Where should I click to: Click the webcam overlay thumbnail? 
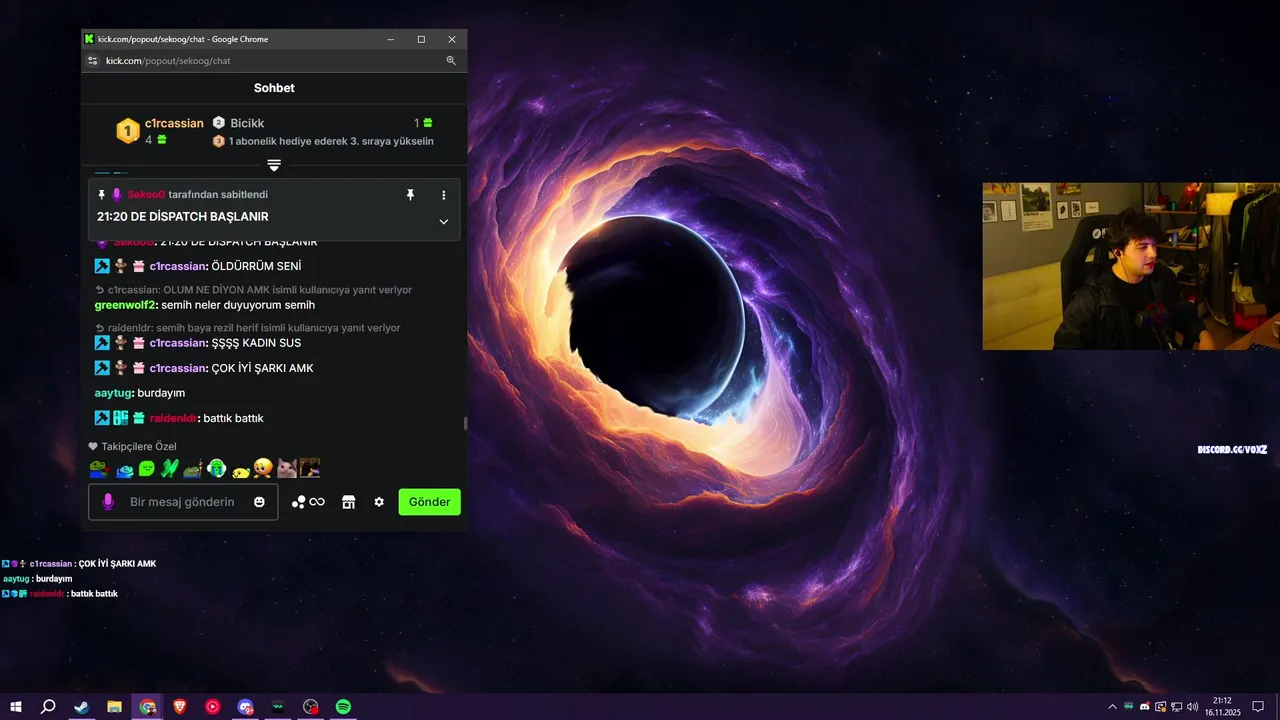[1131, 266]
